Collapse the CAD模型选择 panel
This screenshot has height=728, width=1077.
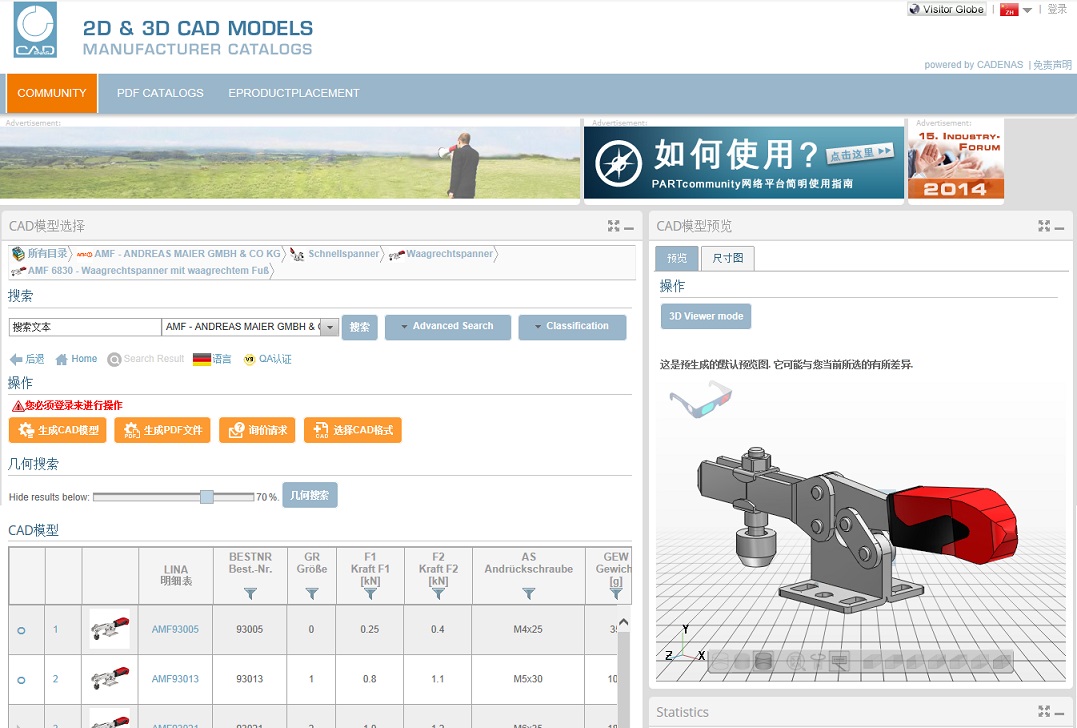[x=629, y=227]
